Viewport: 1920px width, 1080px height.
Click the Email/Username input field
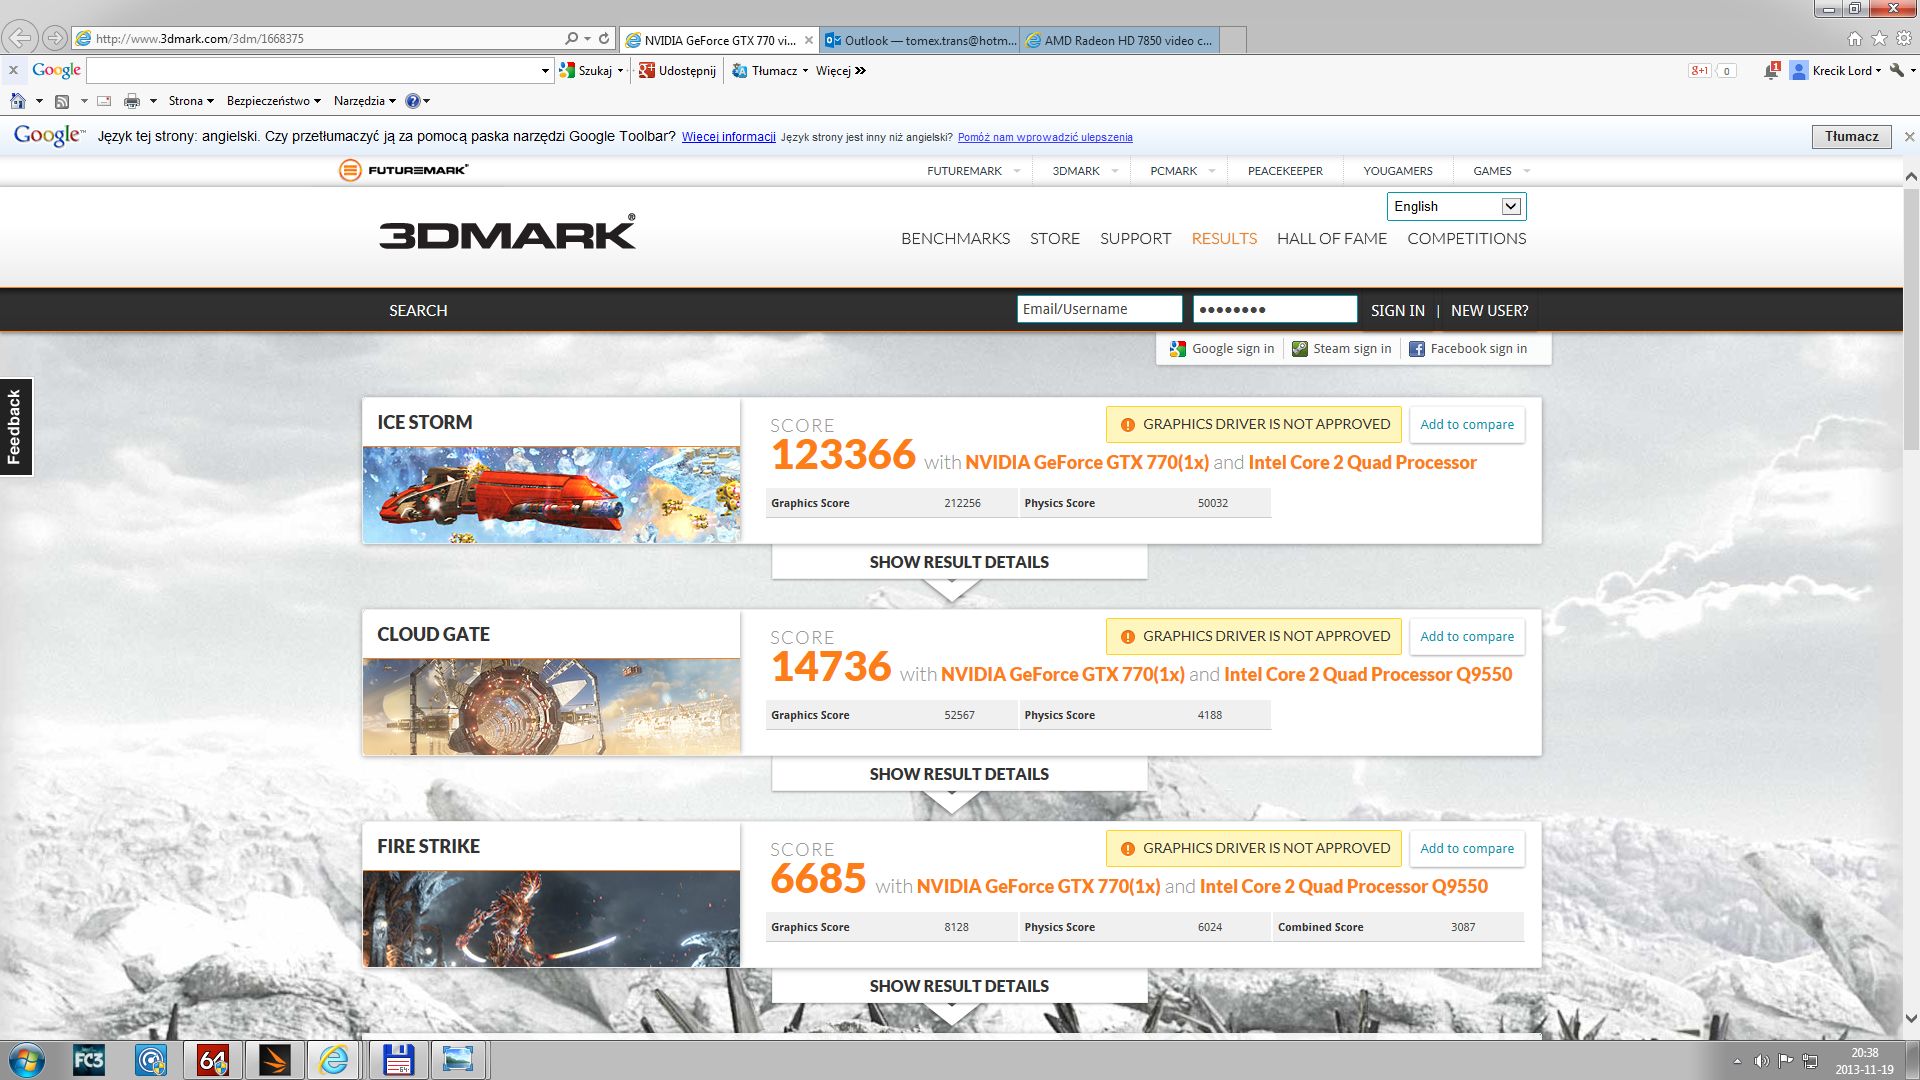click(1099, 310)
